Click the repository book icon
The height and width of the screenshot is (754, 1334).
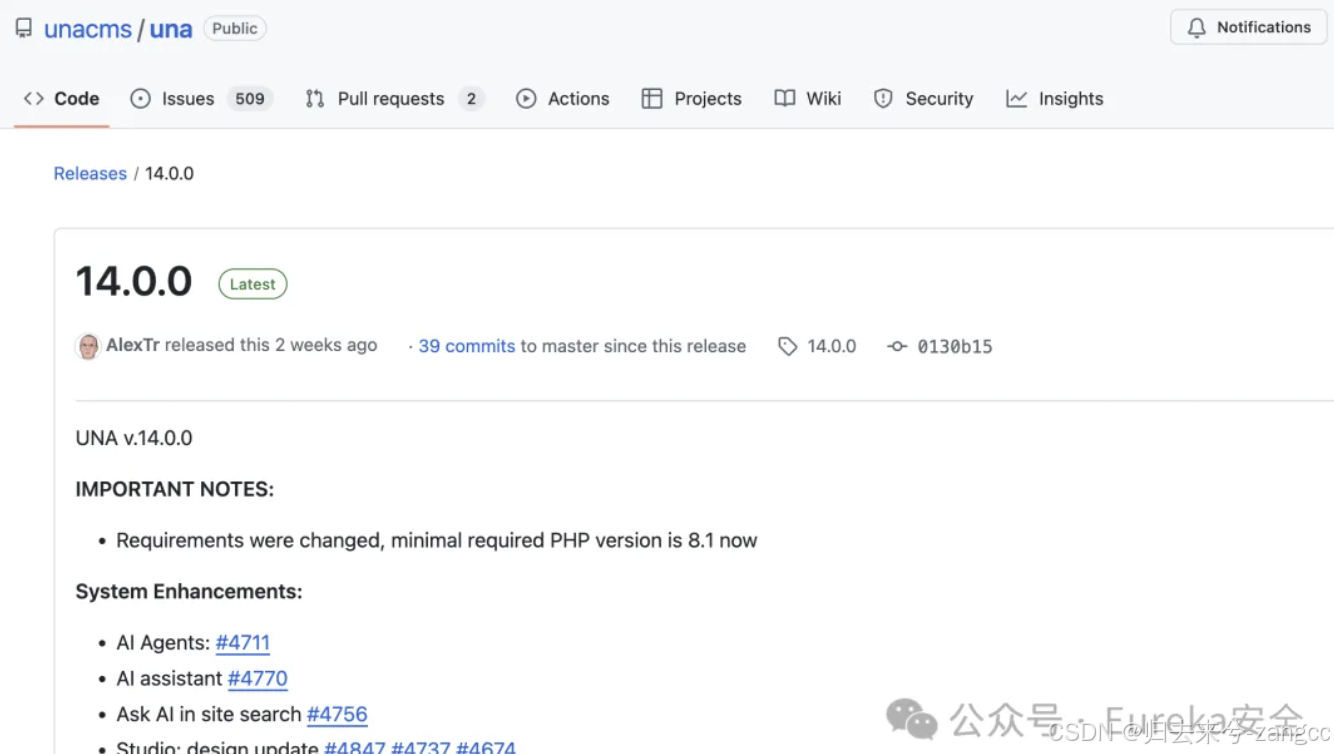click(x=23, y=28)
